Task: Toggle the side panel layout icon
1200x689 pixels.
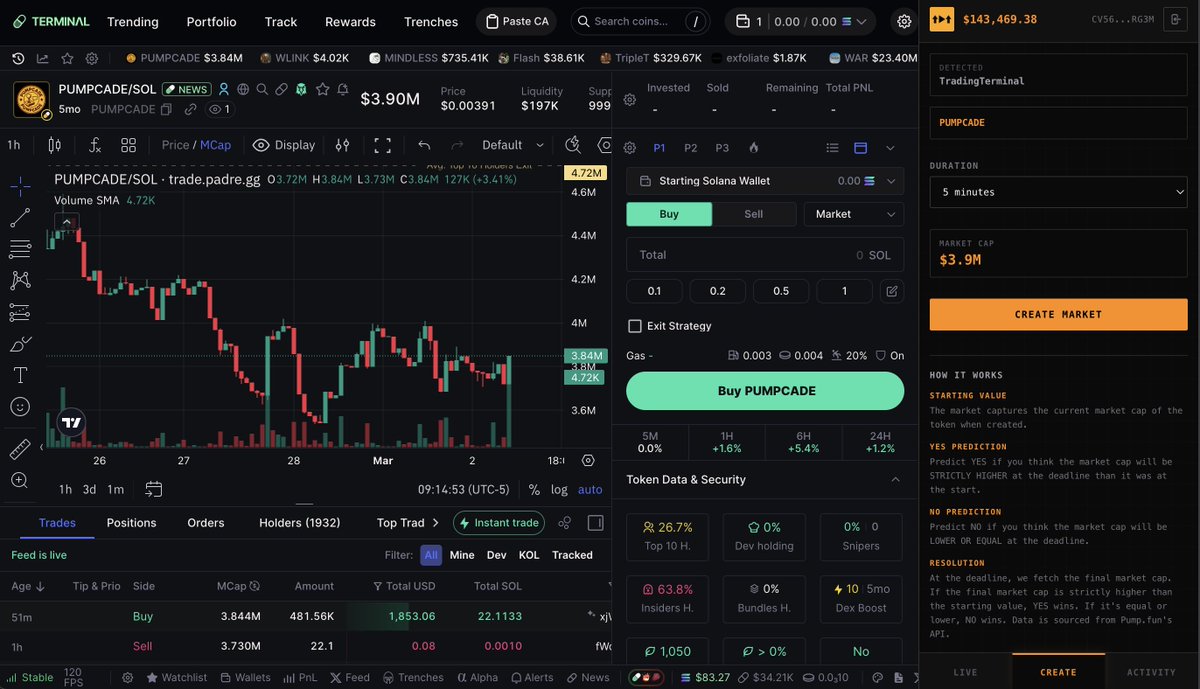Action: point(595,522)
